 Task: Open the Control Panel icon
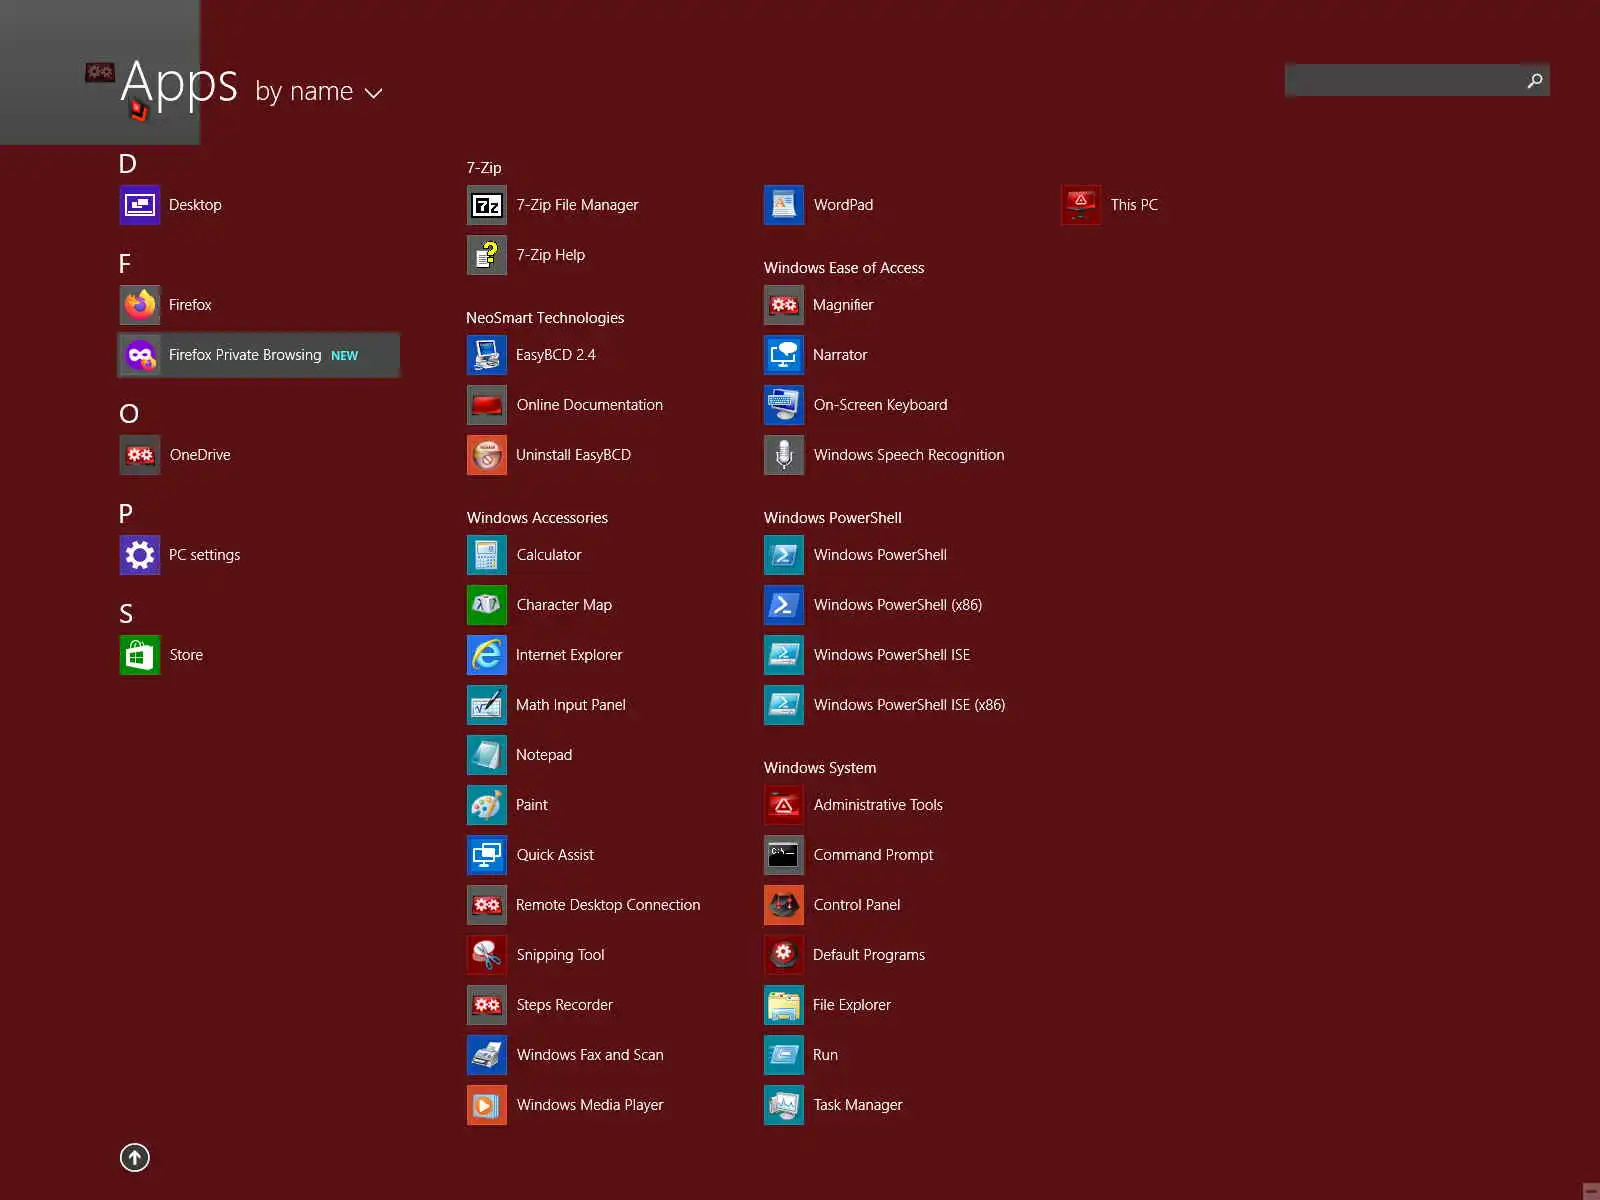pos(784,905)
